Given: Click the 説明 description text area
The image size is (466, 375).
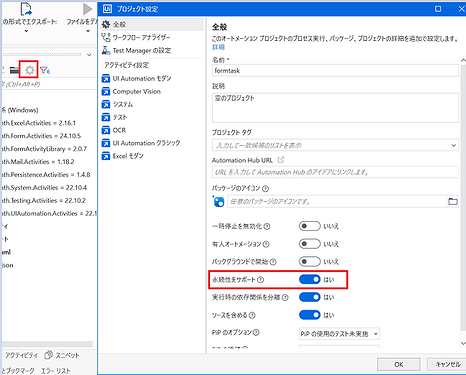Looking at the screenshot, I should click(335, 107).
